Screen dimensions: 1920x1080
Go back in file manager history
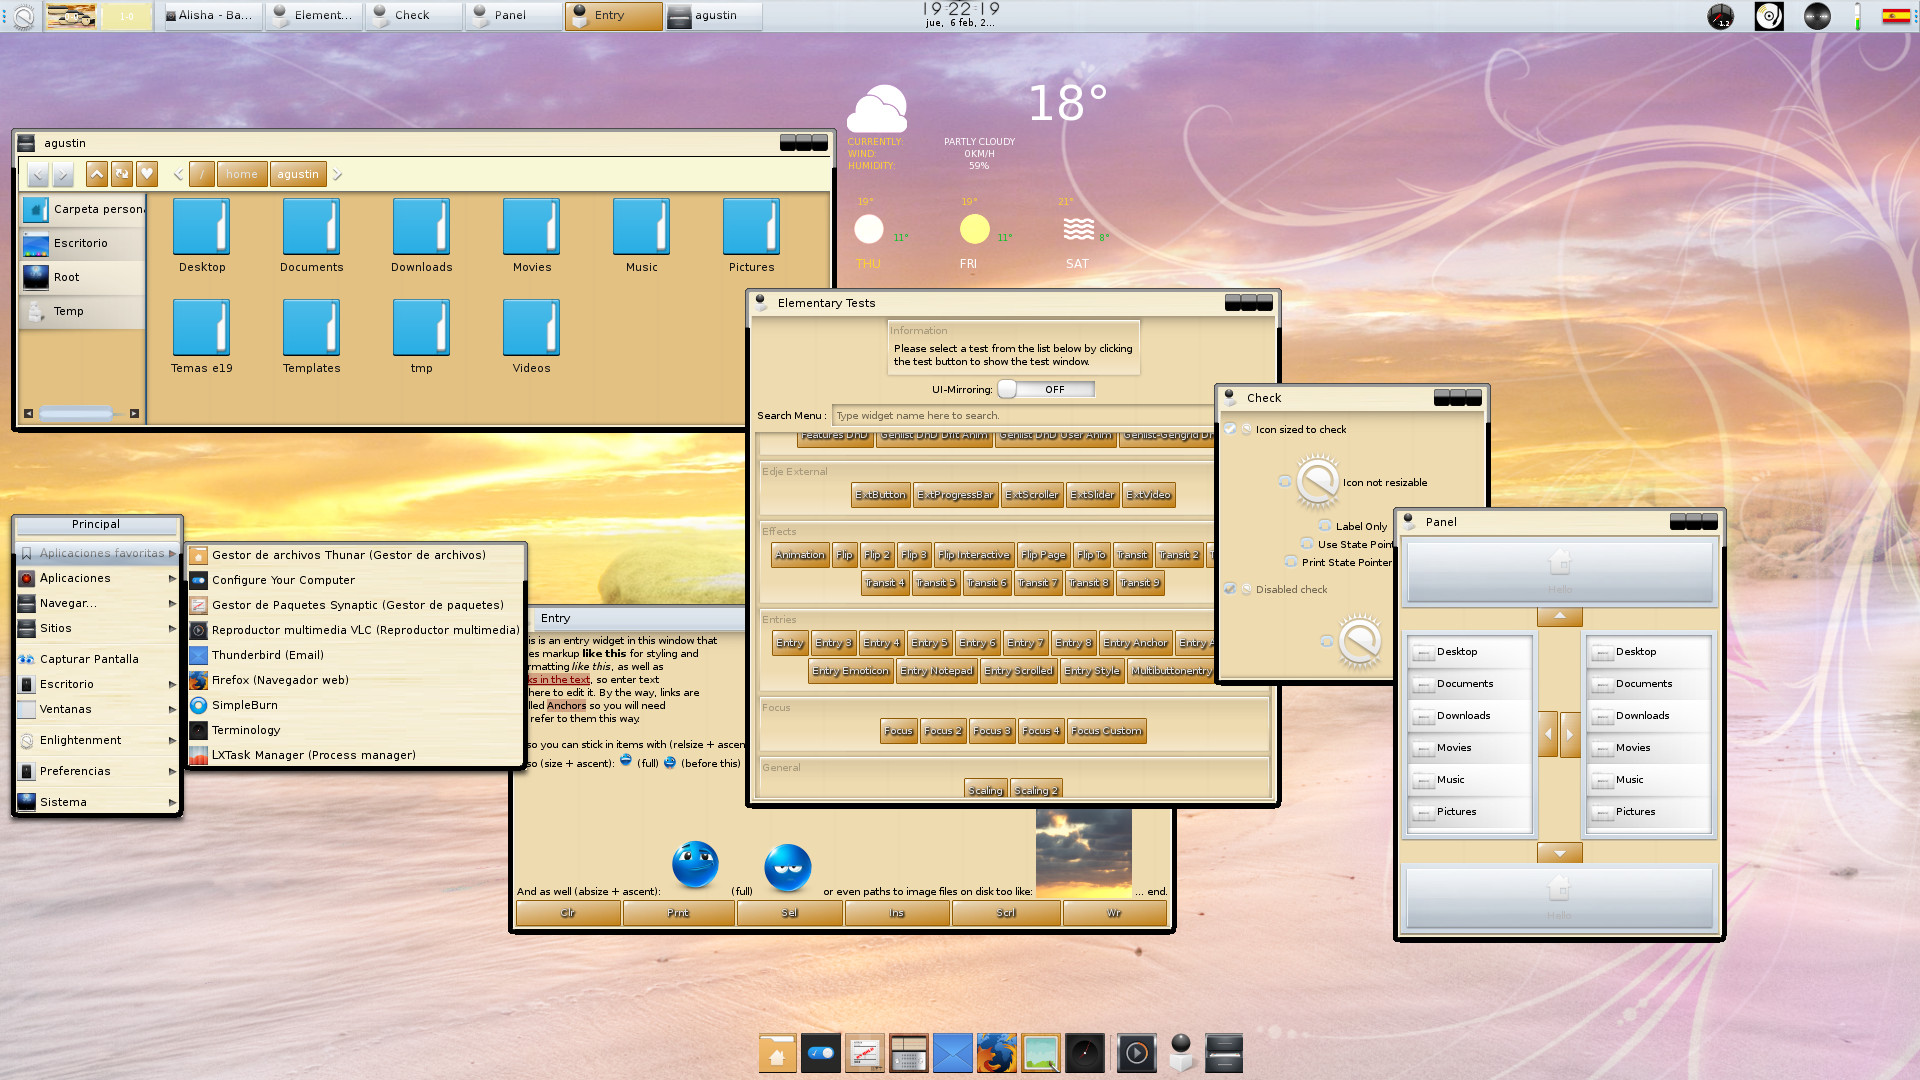(38, 175)
